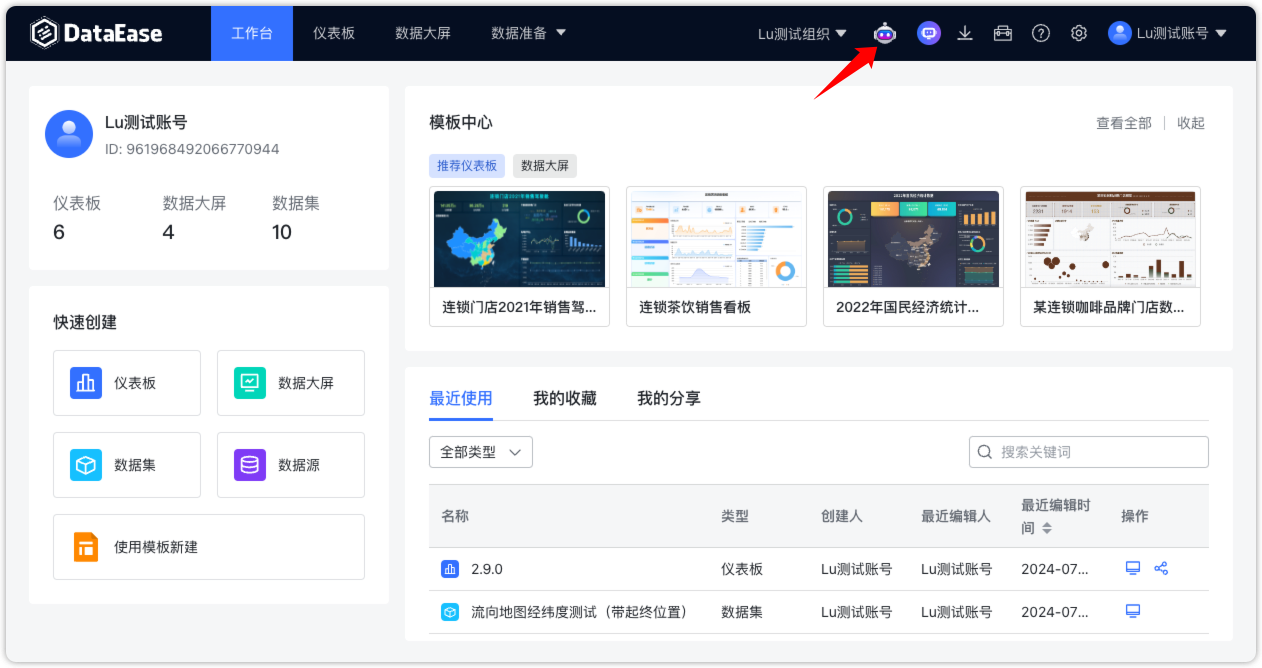Expand the Lu测试组织 organization dropdown
1262x668 pixels.
[x=801, y=32]
